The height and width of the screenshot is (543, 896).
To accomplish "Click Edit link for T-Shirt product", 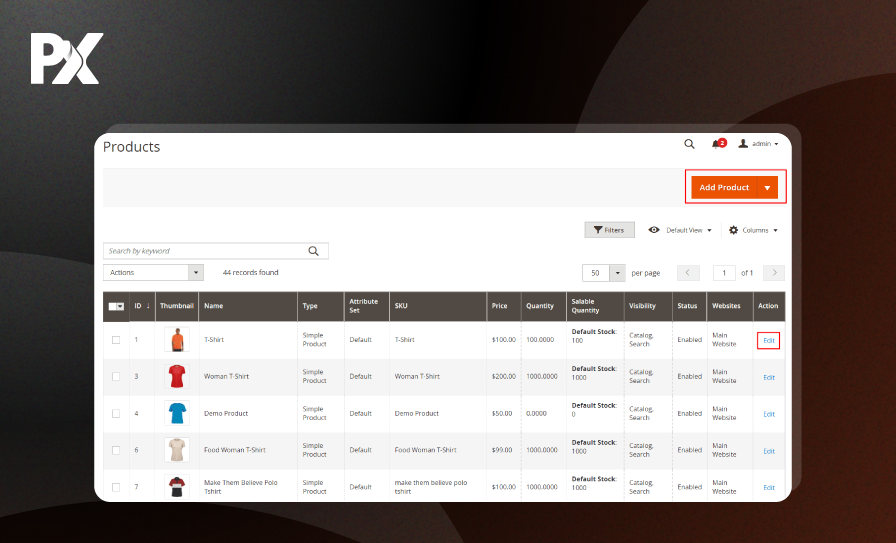I will (769, 341).
